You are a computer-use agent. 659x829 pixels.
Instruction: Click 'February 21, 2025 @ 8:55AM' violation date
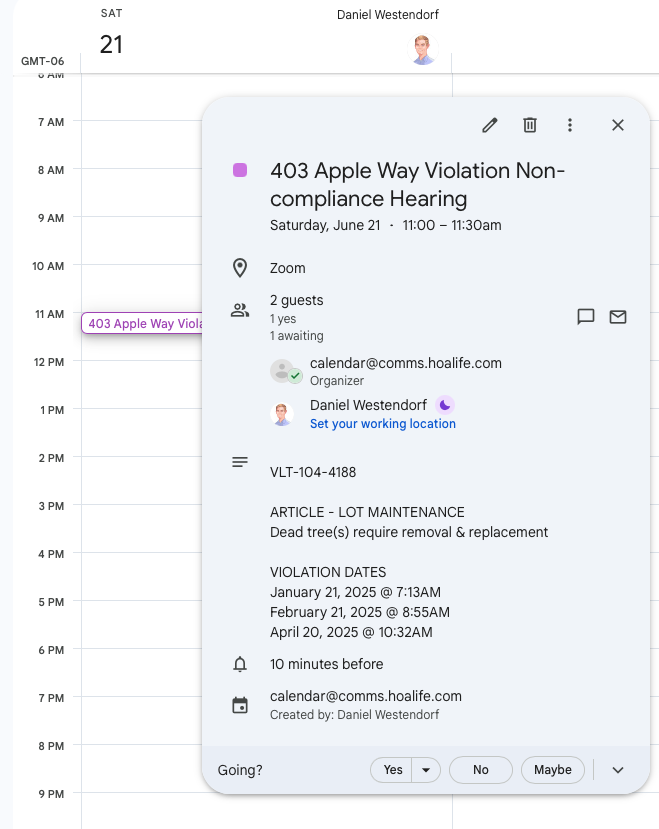click(360, 612)
